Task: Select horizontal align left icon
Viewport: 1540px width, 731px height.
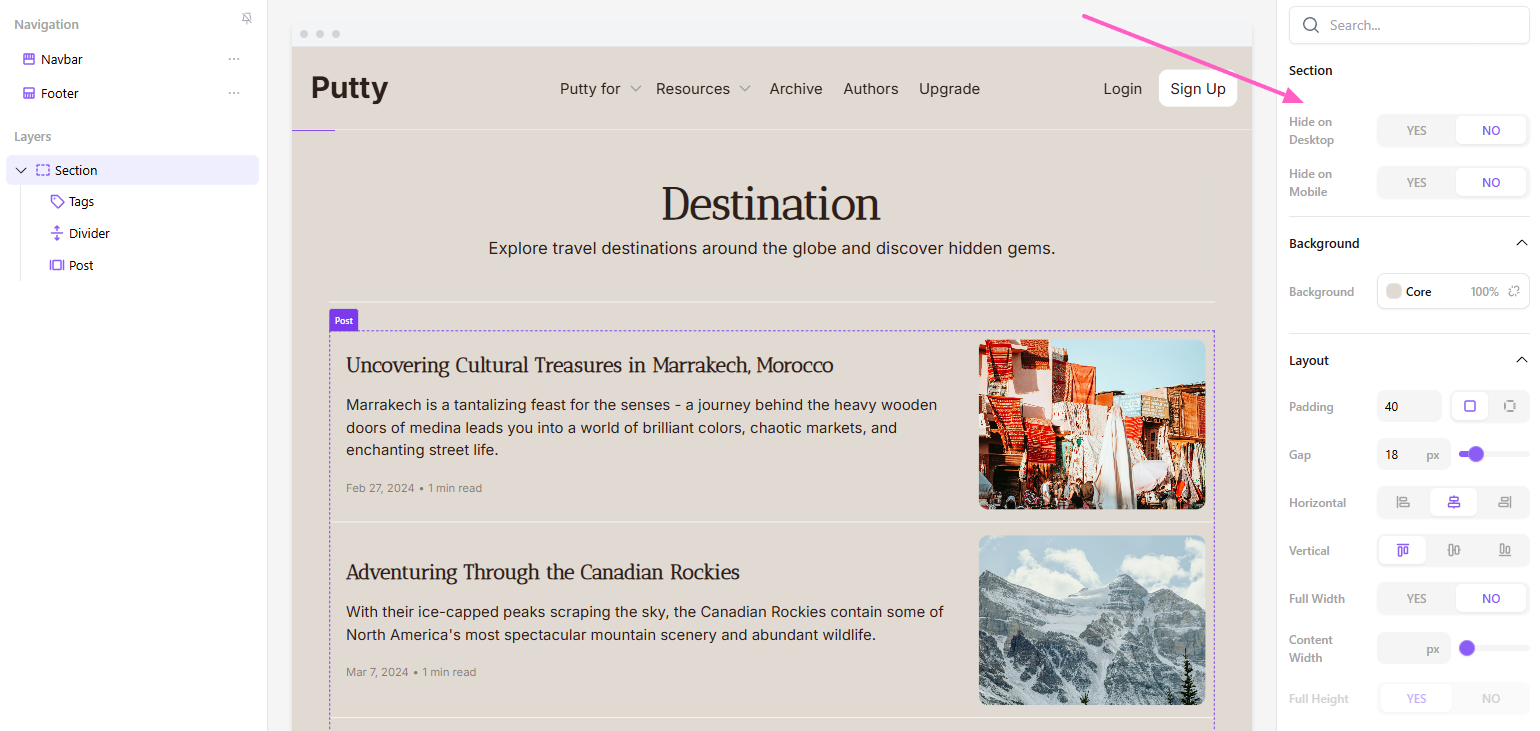Action: (1403, 502)
